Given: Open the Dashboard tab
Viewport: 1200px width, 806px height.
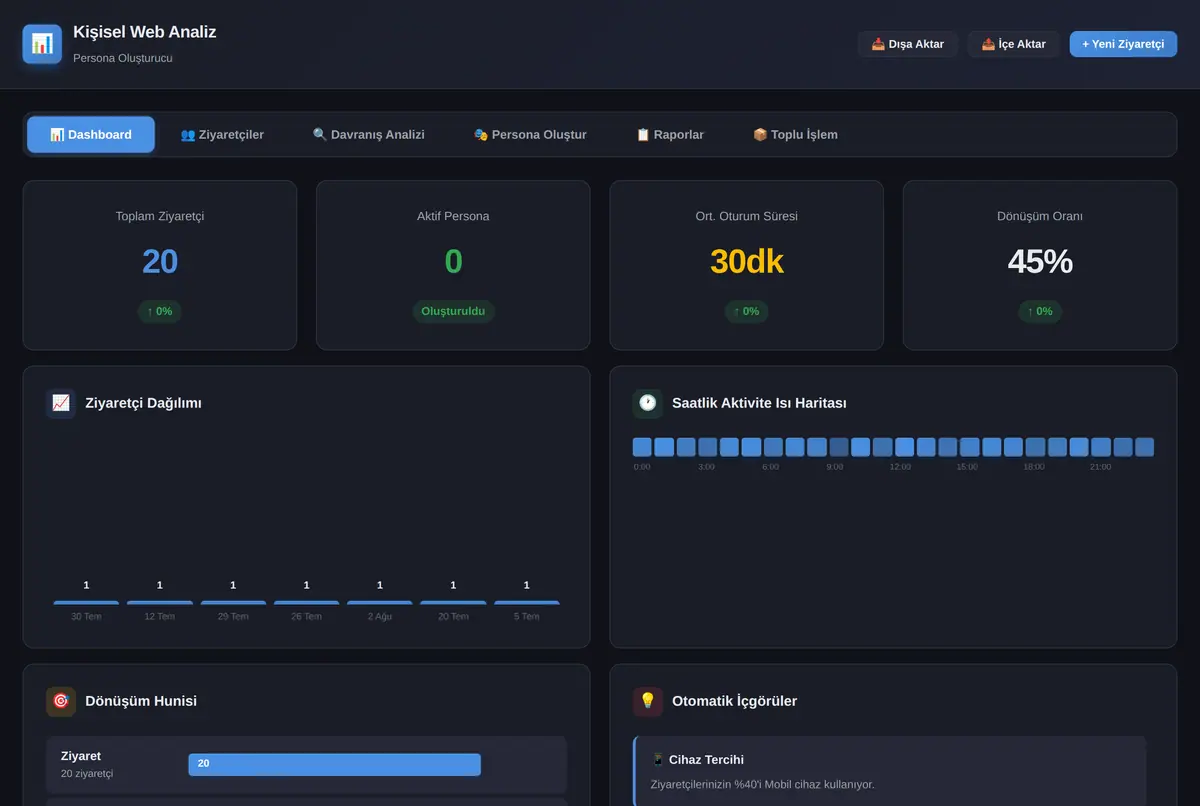Looking at the screenshot, I should [91, 134].
